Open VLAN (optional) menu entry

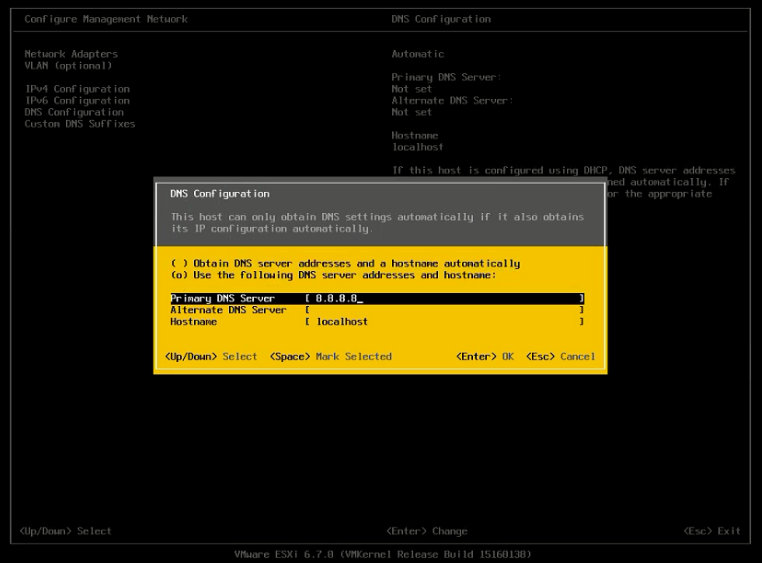(x=68, y=66)
